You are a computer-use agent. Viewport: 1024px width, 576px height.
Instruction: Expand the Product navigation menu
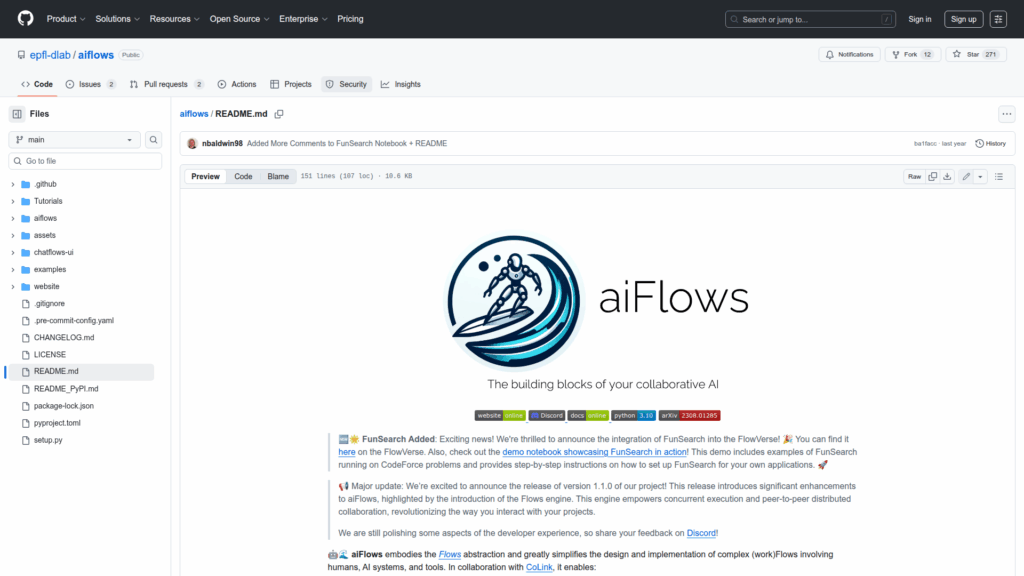pyautogui.click(x=66, y=19)
